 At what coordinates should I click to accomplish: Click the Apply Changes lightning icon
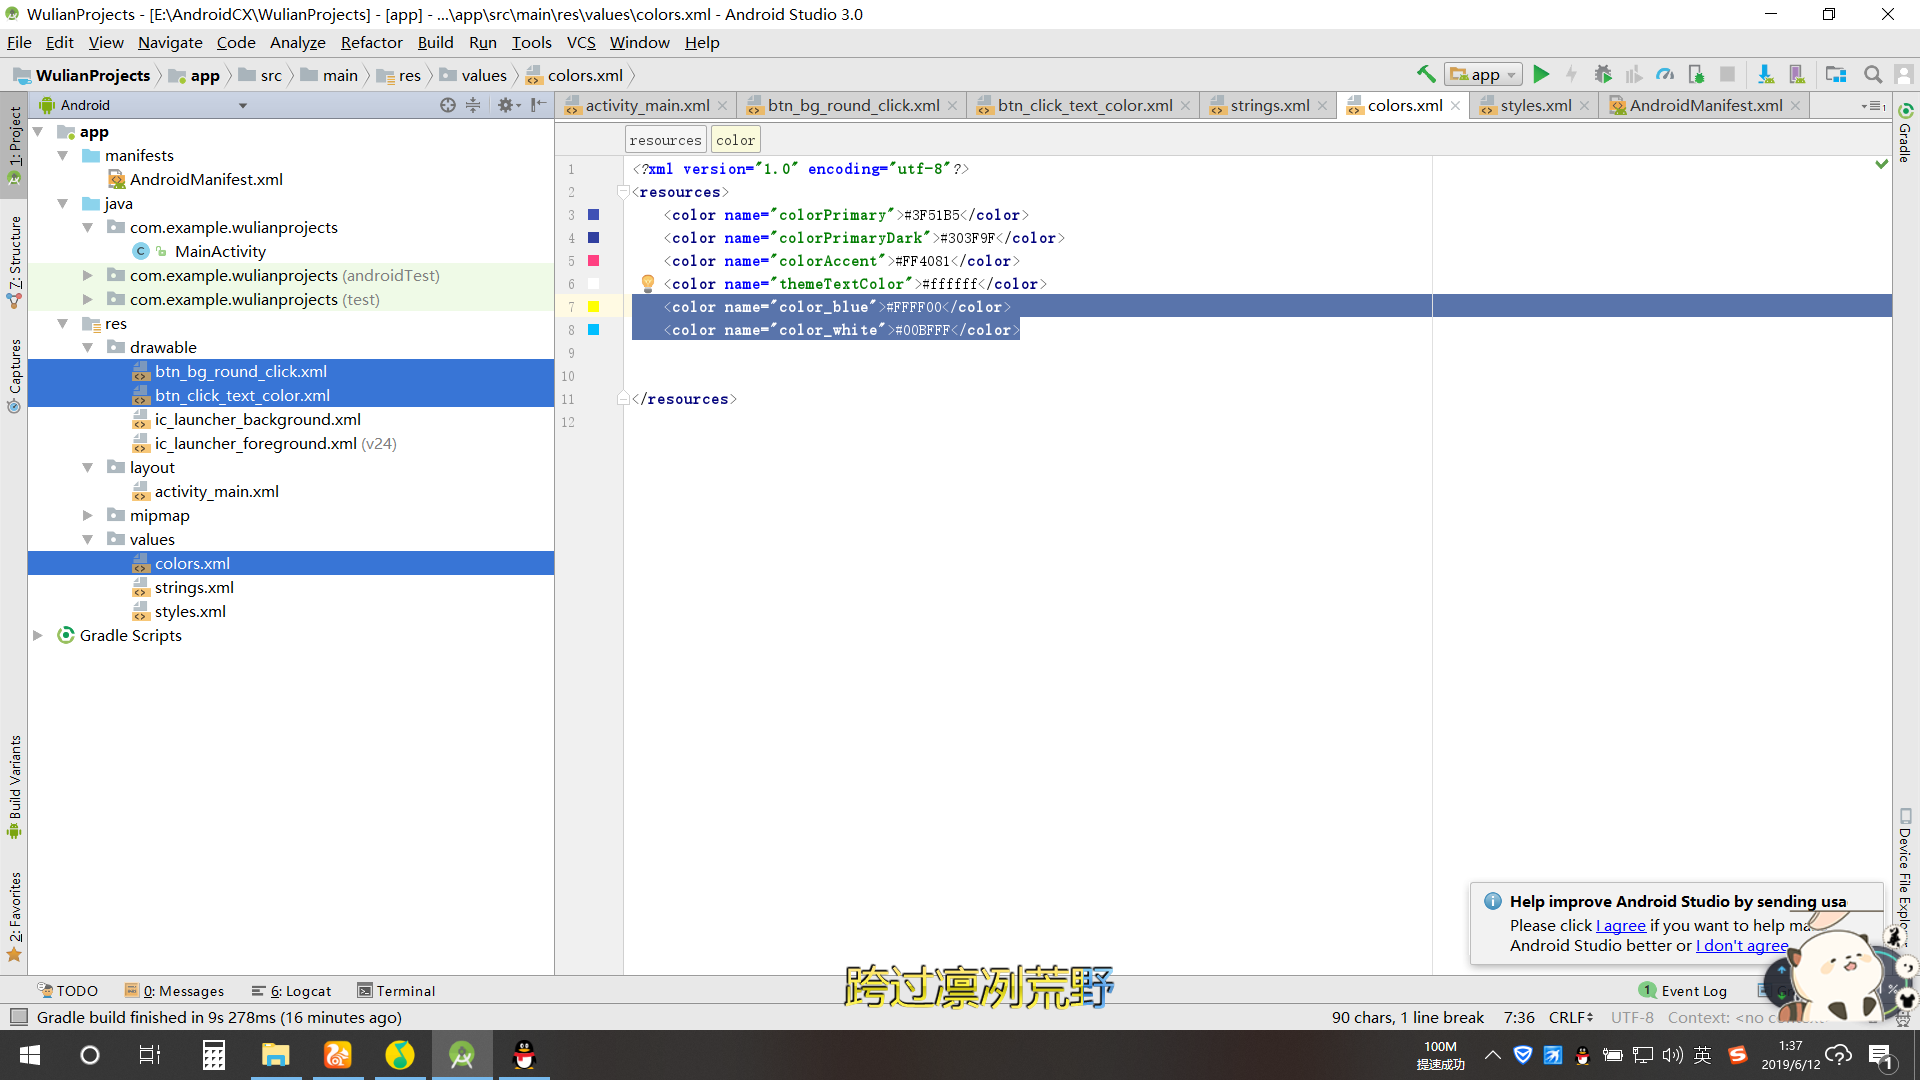(1571, 74)
